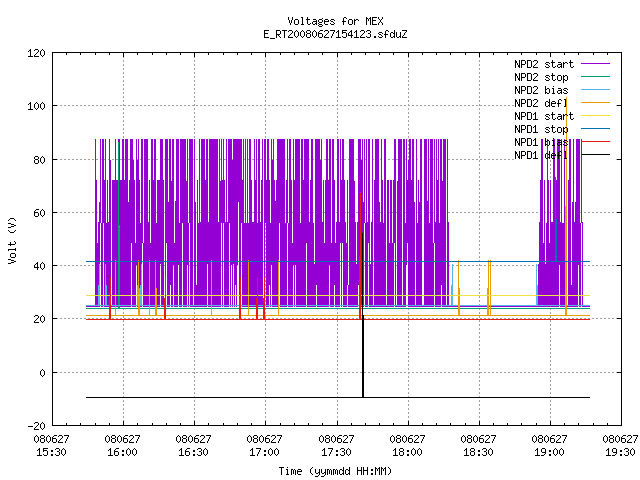Click the y-axis tick value -20

point(36,426)
